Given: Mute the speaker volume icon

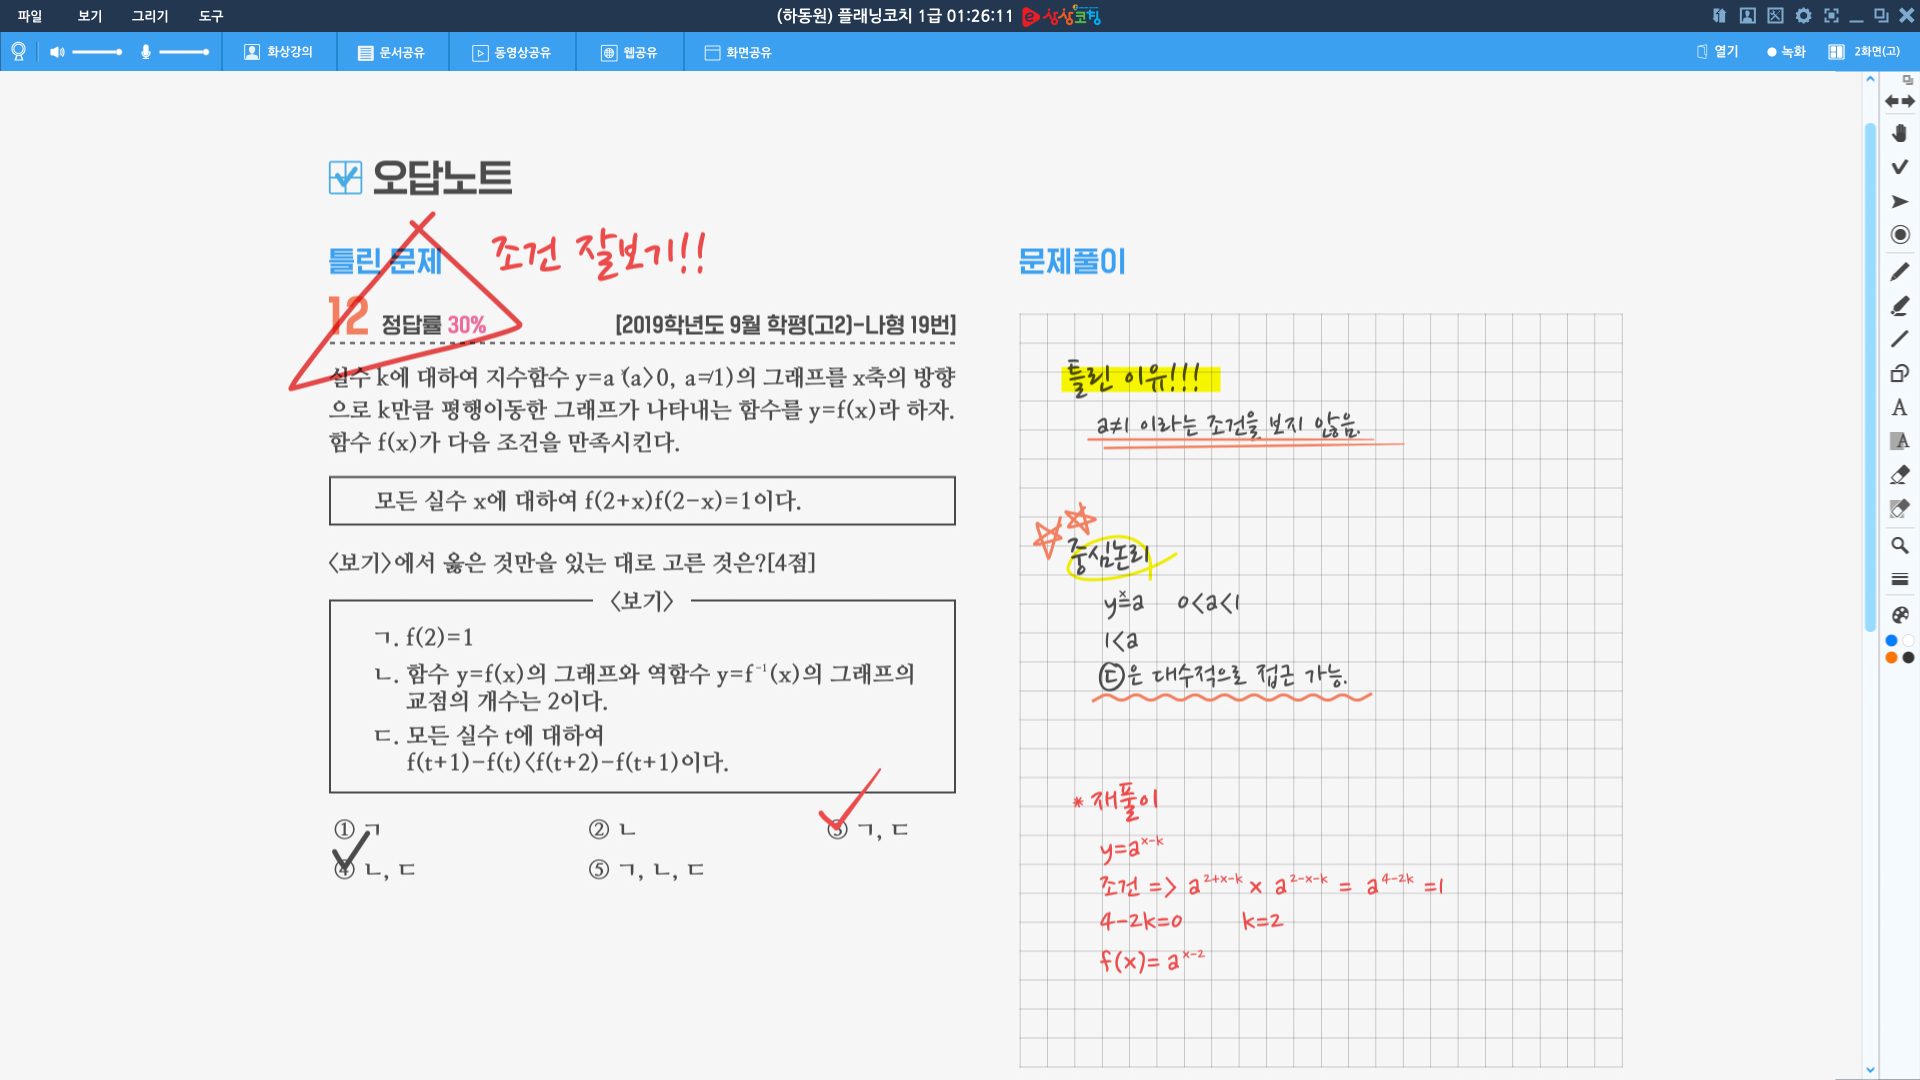Looking at the screenshot, I should [x=57, y=52].
